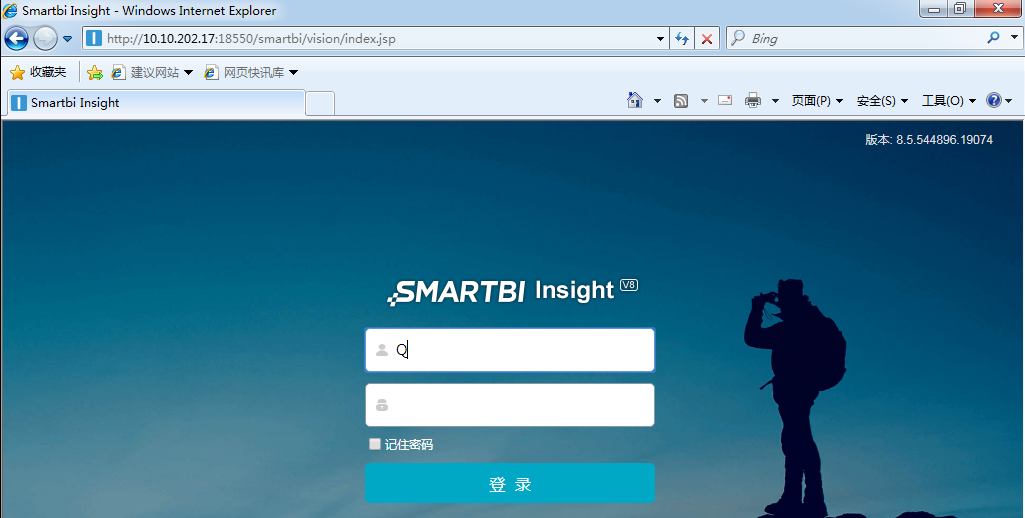Enable the 记住密码 checkbox
Image resolution: width=1025 pixels, height=518 pixels.
pos(375,444)
